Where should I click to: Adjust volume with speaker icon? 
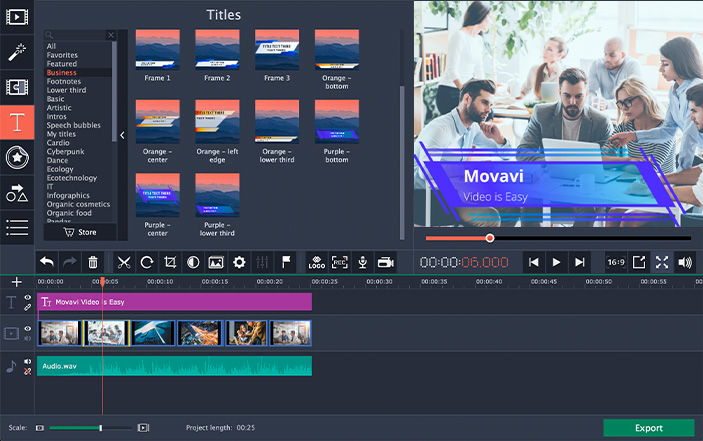point(685,262)
